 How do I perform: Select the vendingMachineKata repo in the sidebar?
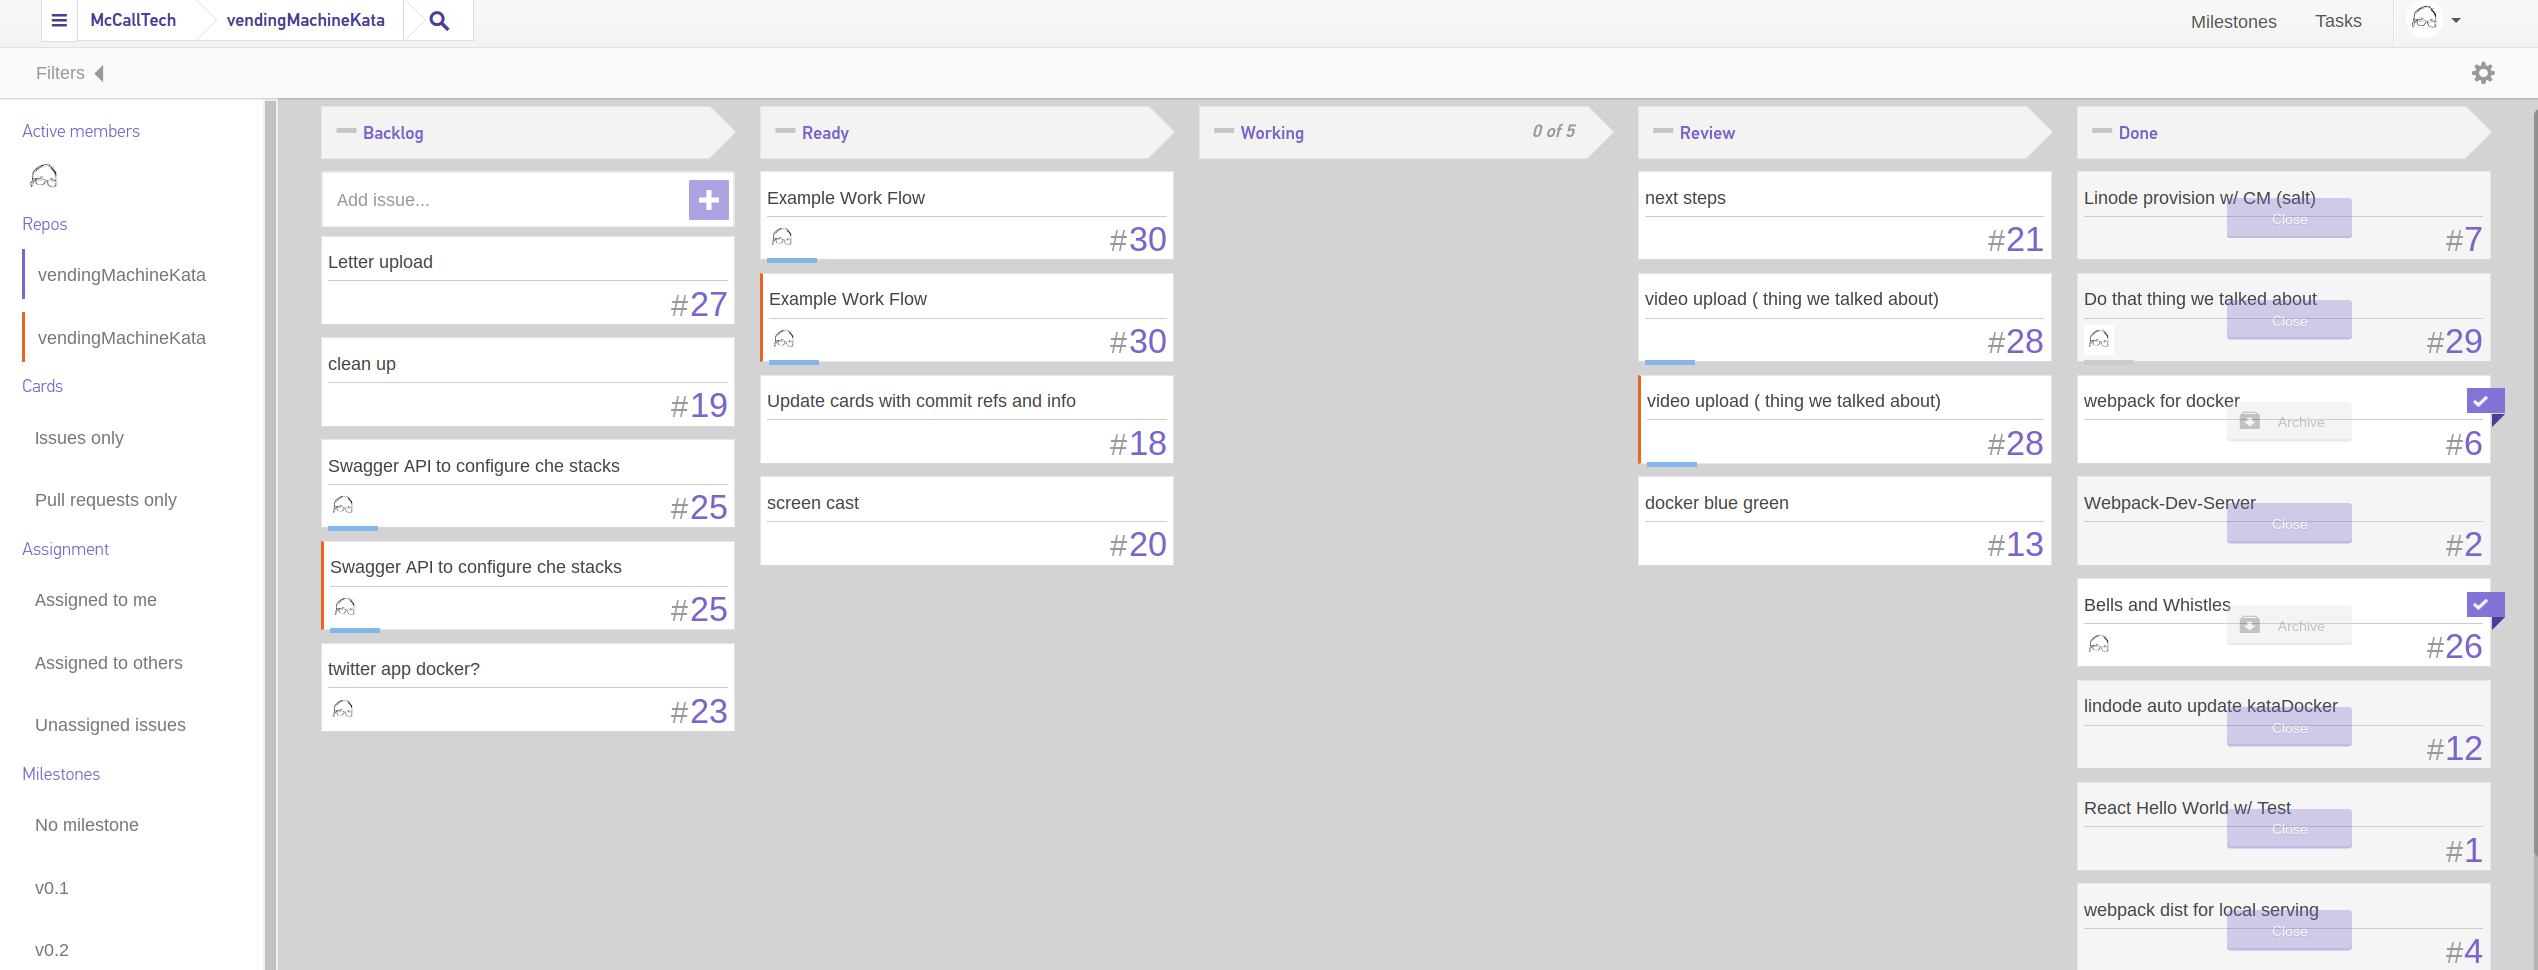pyautogui.click(x=122, y=274)
